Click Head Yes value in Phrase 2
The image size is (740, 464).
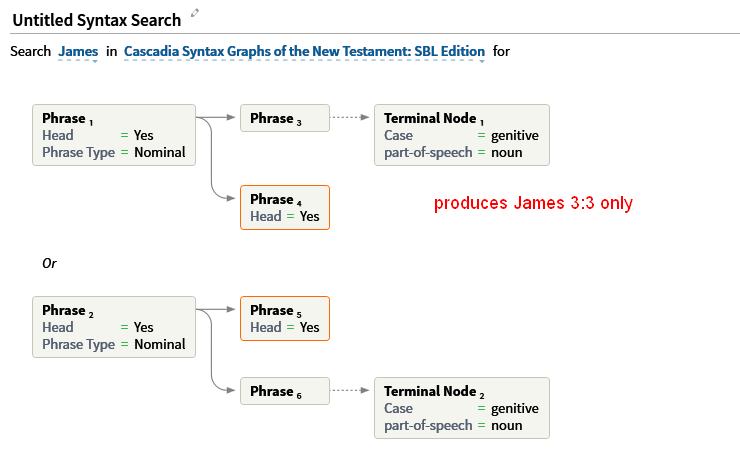143,327
